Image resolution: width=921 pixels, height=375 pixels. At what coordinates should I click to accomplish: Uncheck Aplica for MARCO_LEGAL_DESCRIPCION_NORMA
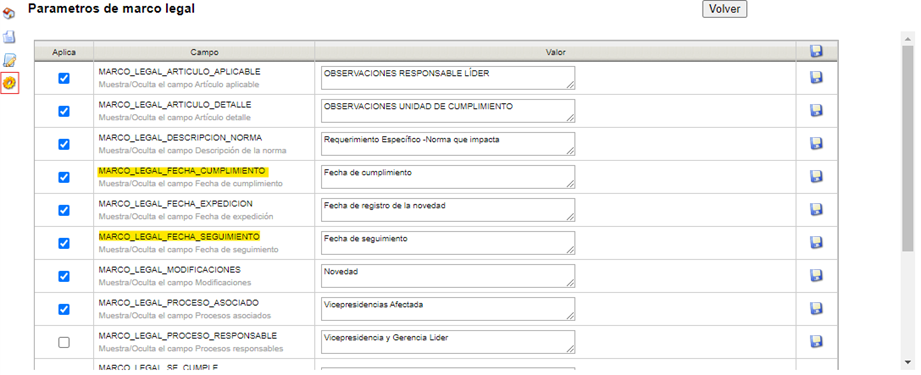64,144
